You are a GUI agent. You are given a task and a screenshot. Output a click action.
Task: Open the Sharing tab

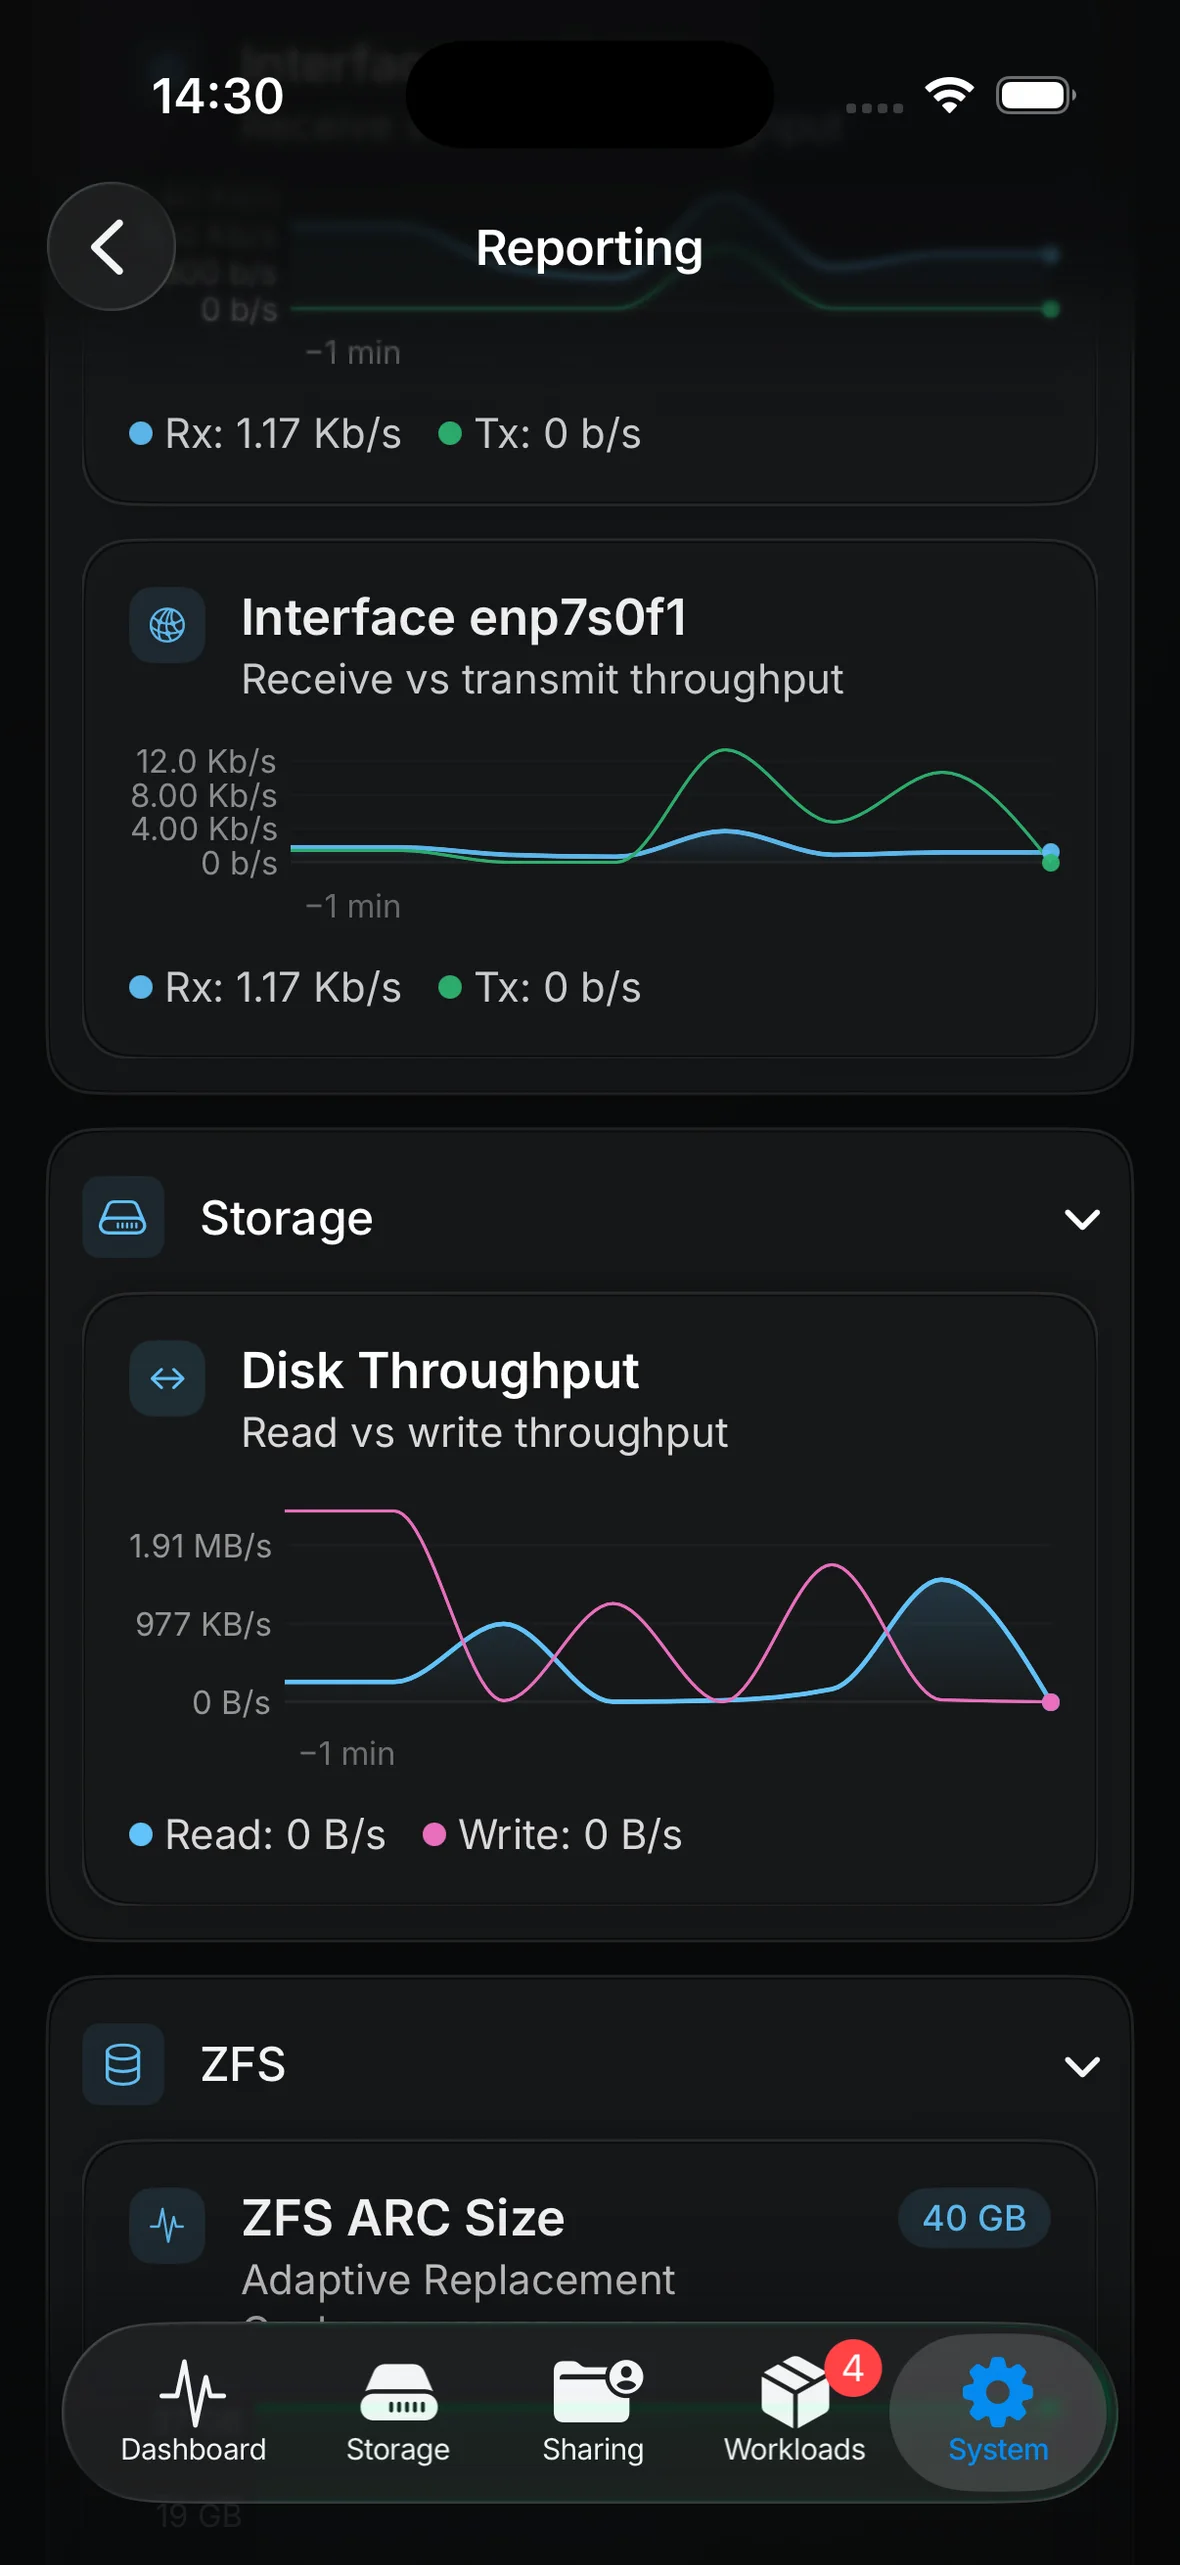tap(593, 2411)
